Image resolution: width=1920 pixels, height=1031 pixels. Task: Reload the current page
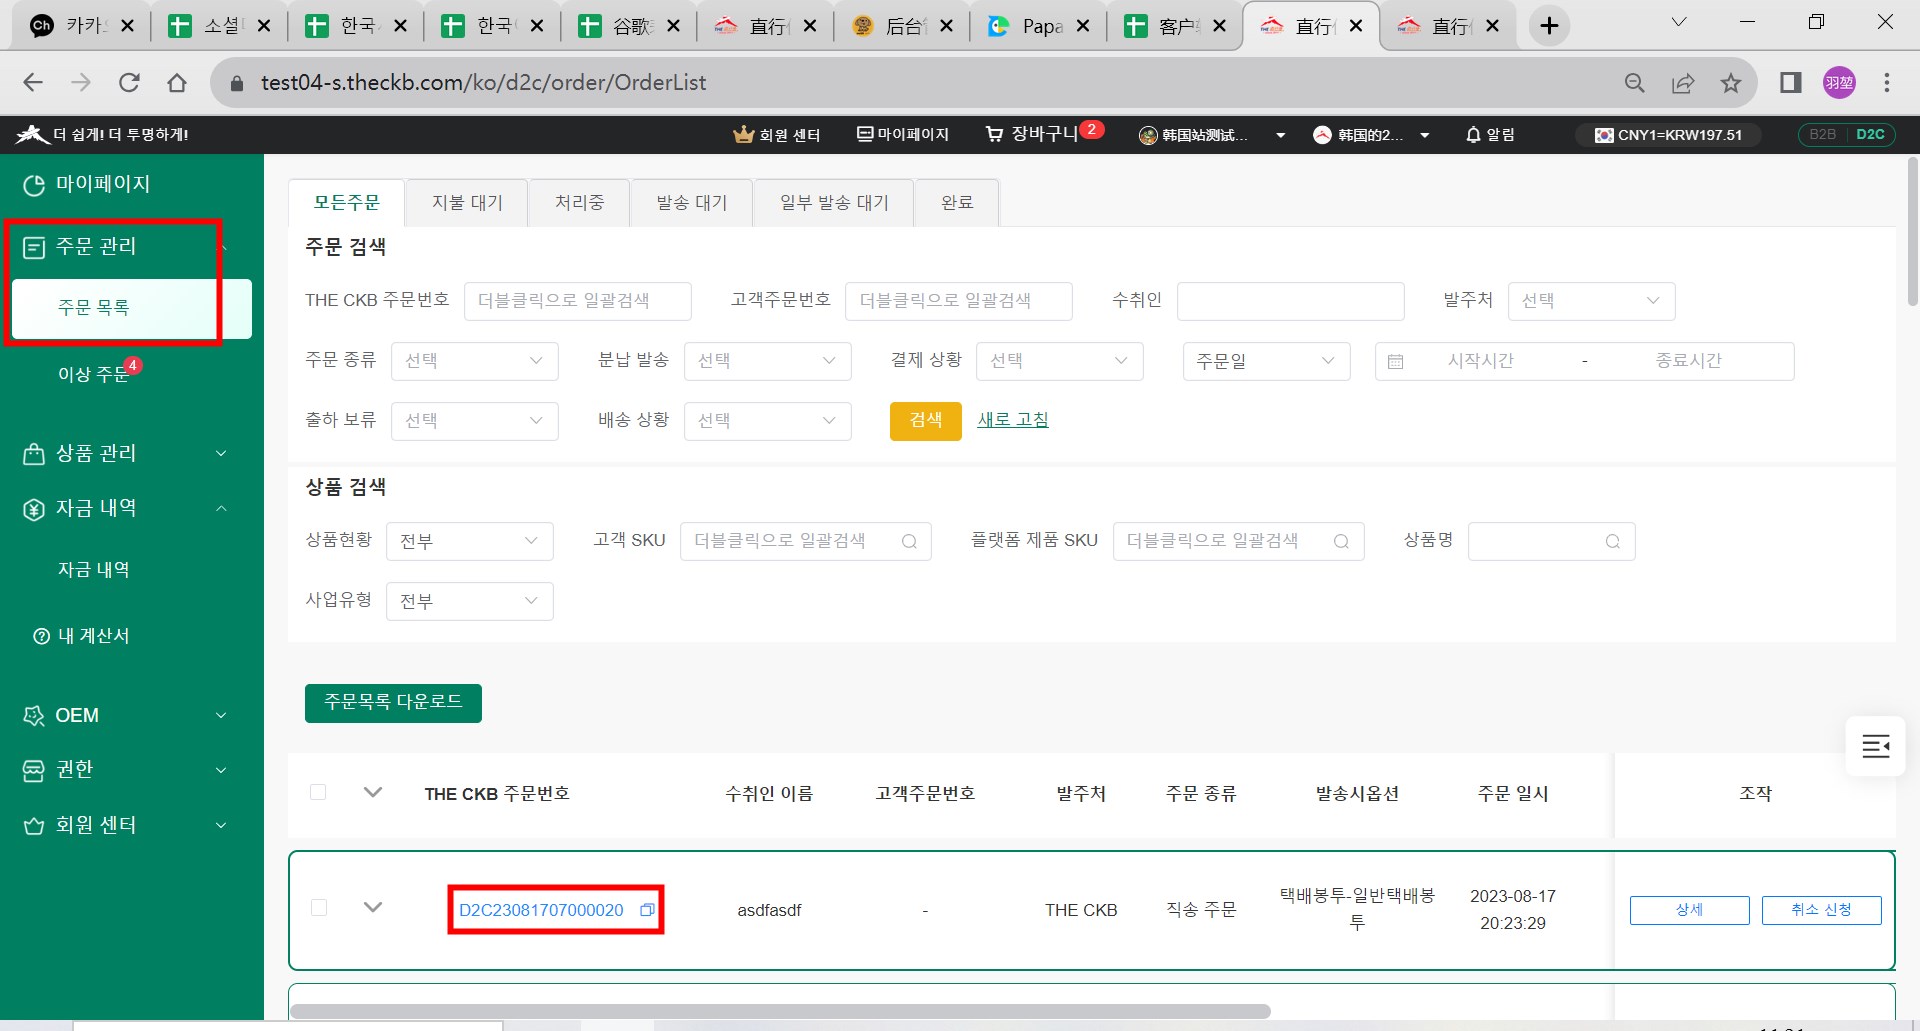[x=129, y=83]
